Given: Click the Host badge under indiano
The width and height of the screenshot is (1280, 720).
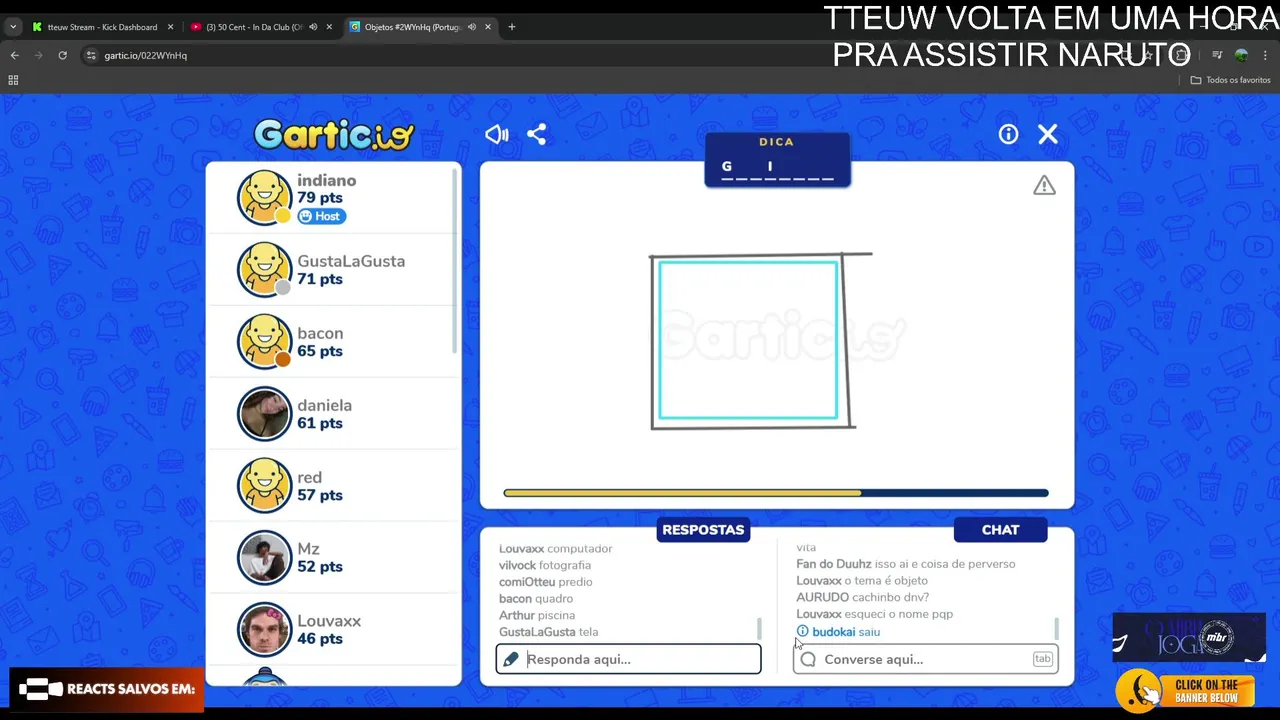Looking at the screenshot, I should [321, 216].
